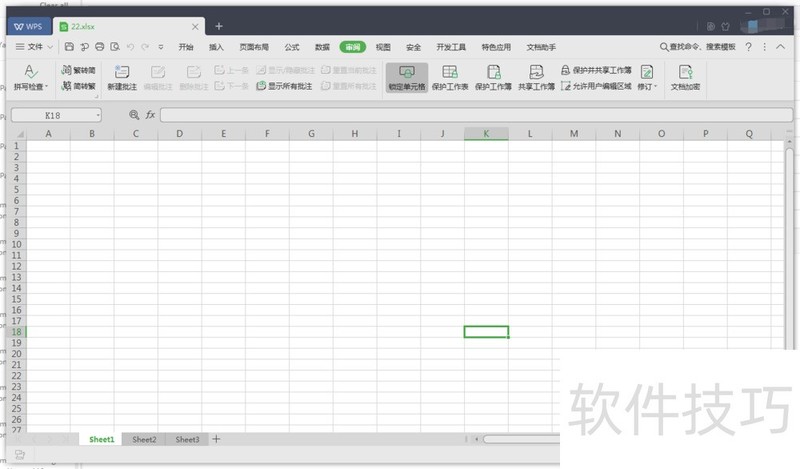This screenshot has width=800, height=469.
Task: Open Share Workbook (共享工作簿)
Action: (536, 77)
